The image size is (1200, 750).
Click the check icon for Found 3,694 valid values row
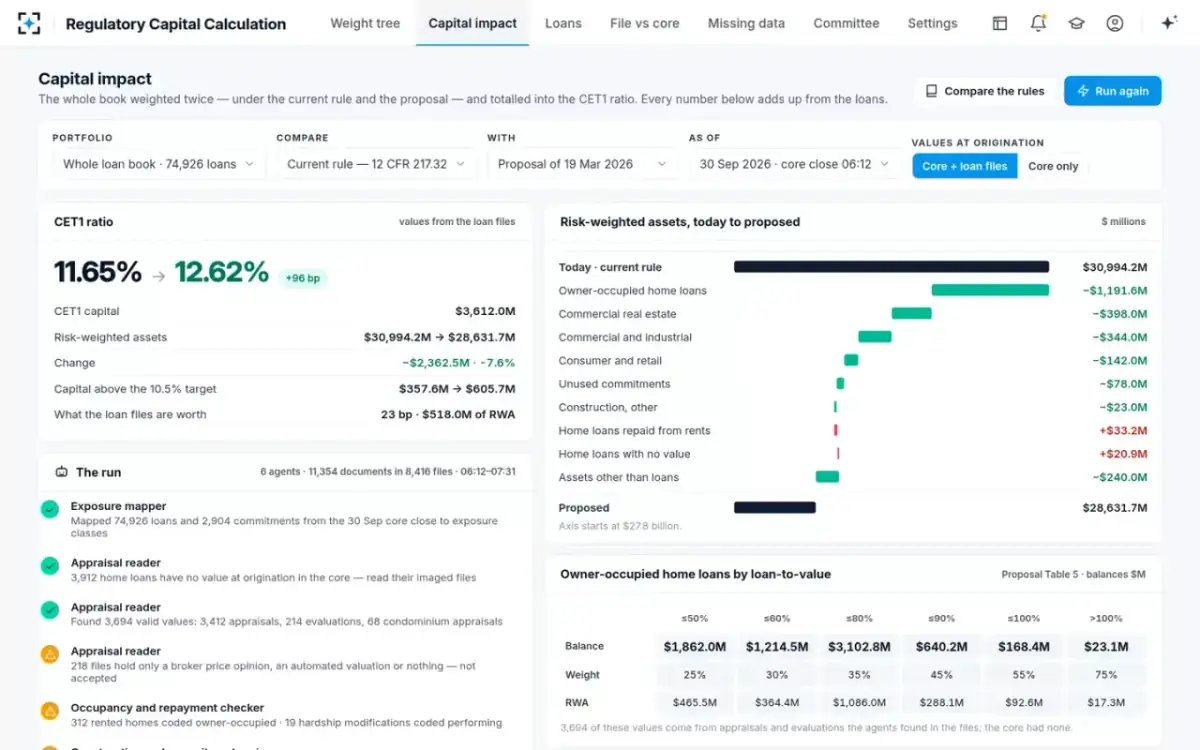click(x=50, y=610)
